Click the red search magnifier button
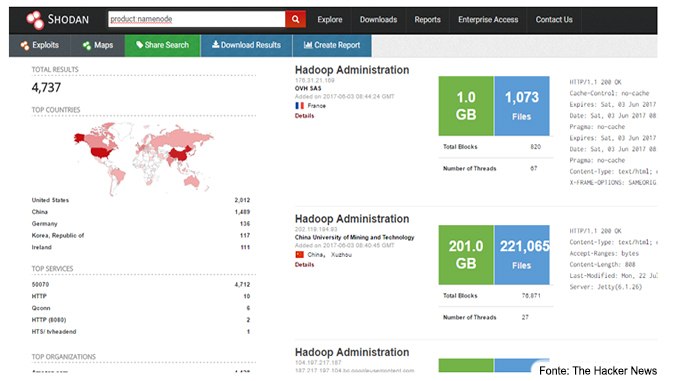The height and width of the screenshot is (381, 678). pyautogui.click(x=295, y=19)
